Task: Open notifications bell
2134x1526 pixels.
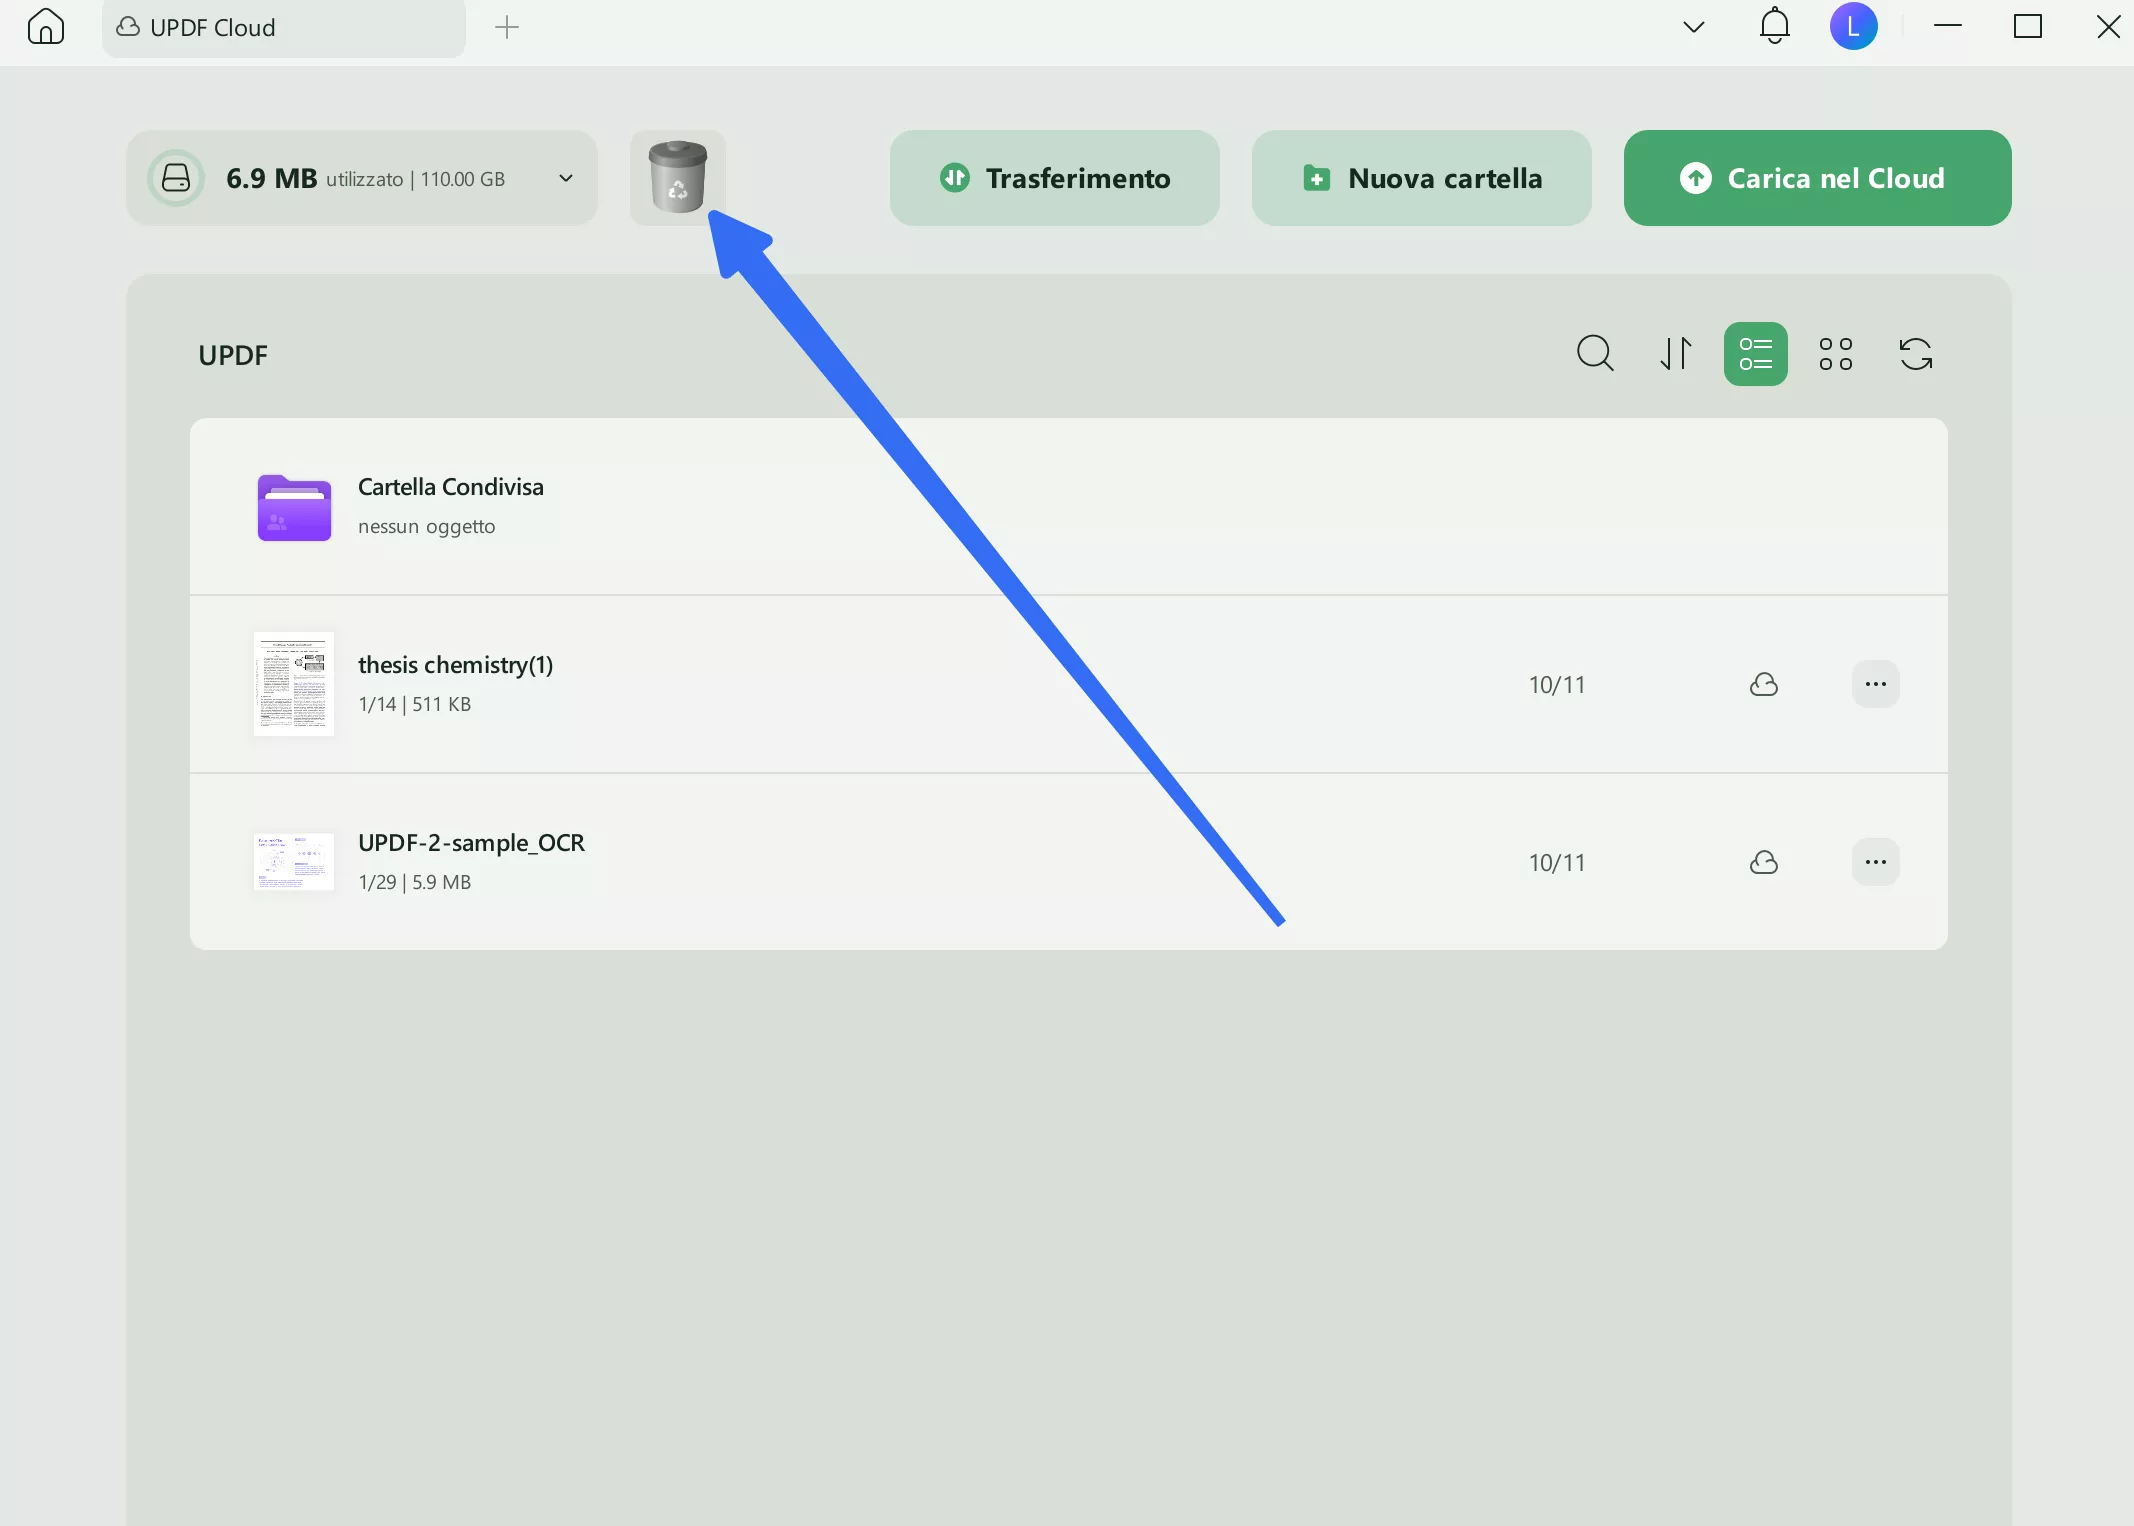Action: point(1774,26)
